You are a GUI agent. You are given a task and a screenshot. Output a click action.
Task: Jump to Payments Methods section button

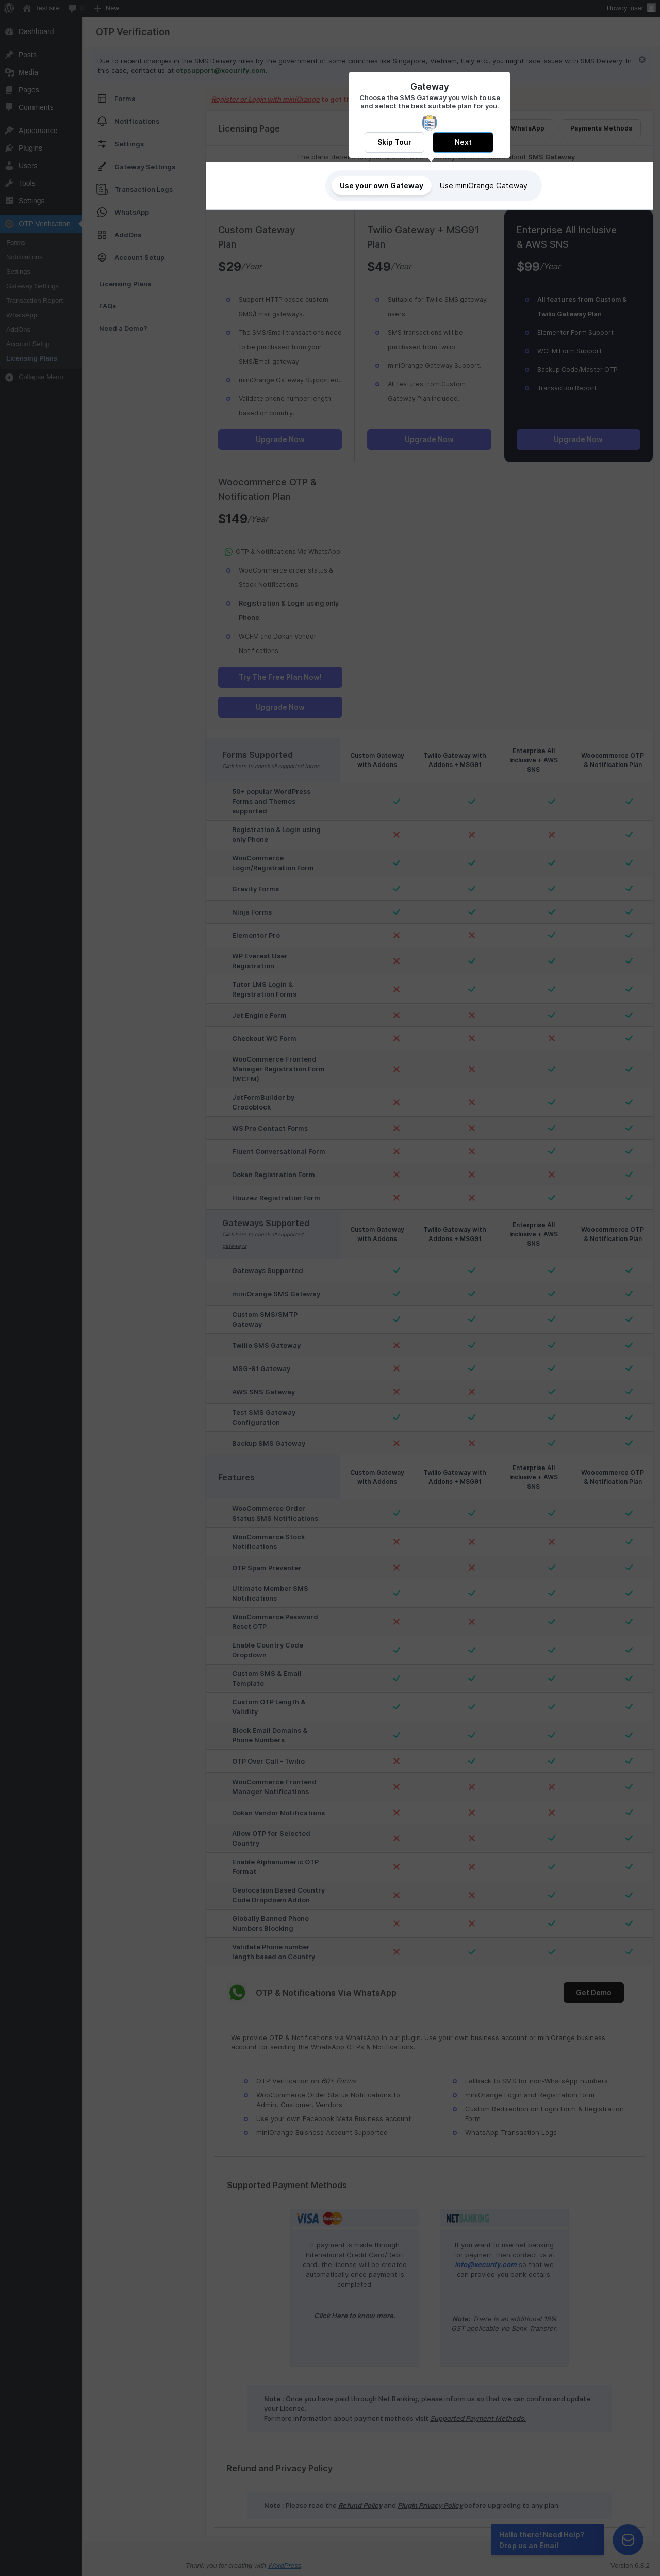(x=601, y=128)
